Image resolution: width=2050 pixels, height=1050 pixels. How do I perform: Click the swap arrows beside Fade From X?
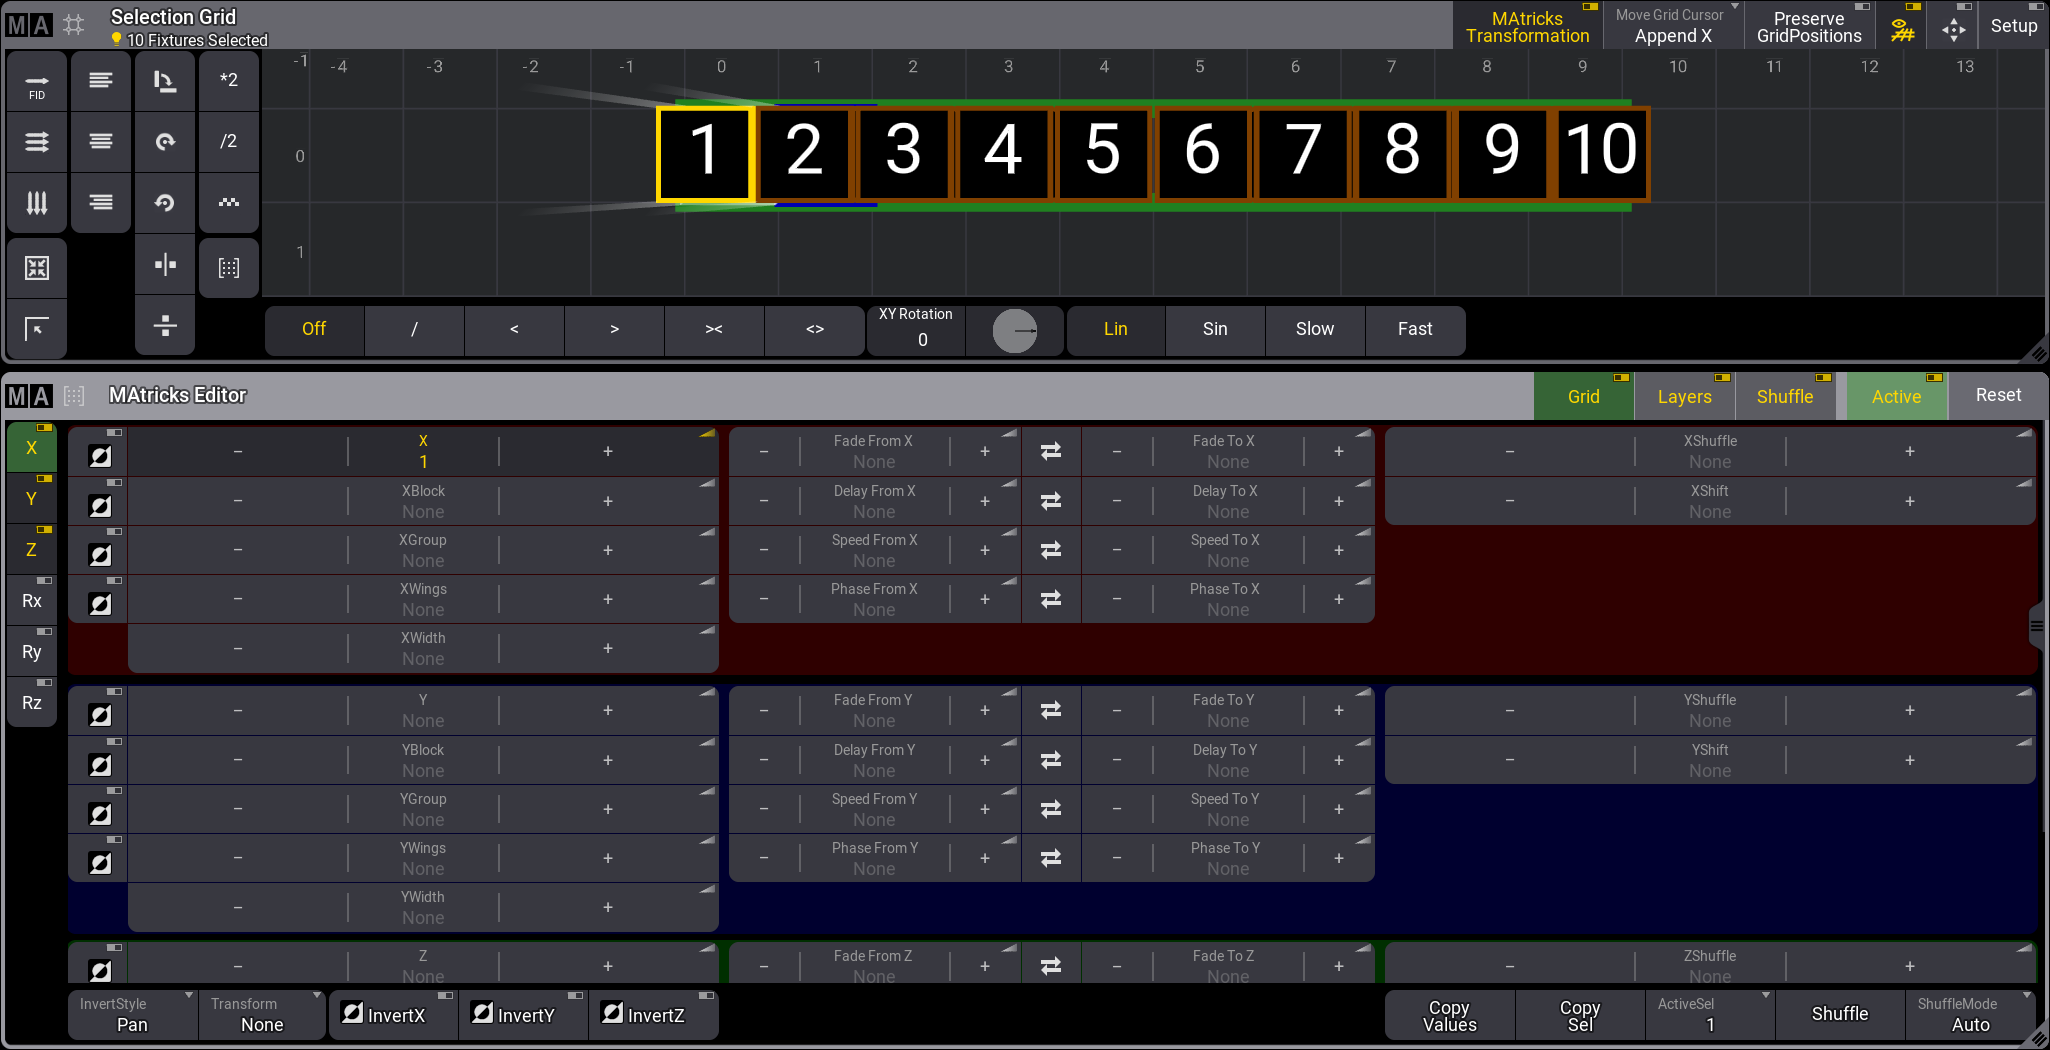(1050, 452)
